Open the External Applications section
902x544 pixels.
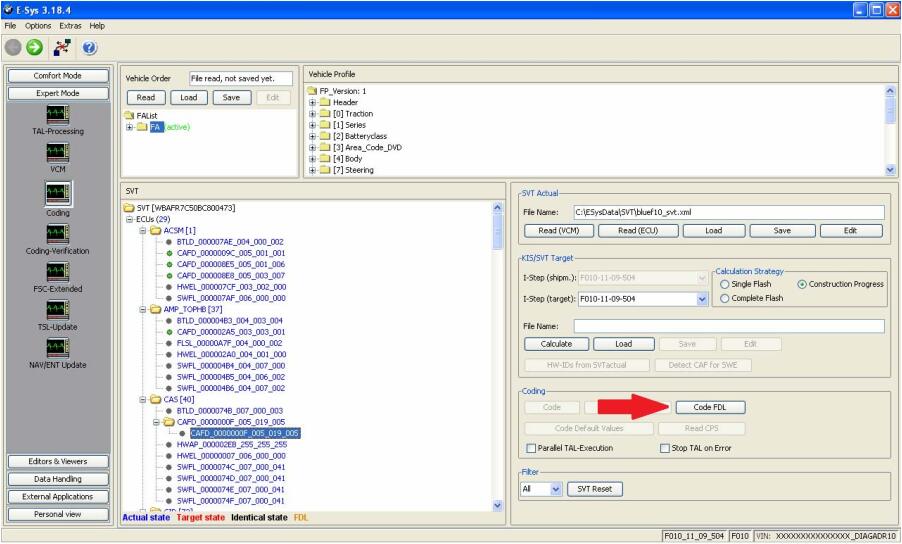pos(58,497)
